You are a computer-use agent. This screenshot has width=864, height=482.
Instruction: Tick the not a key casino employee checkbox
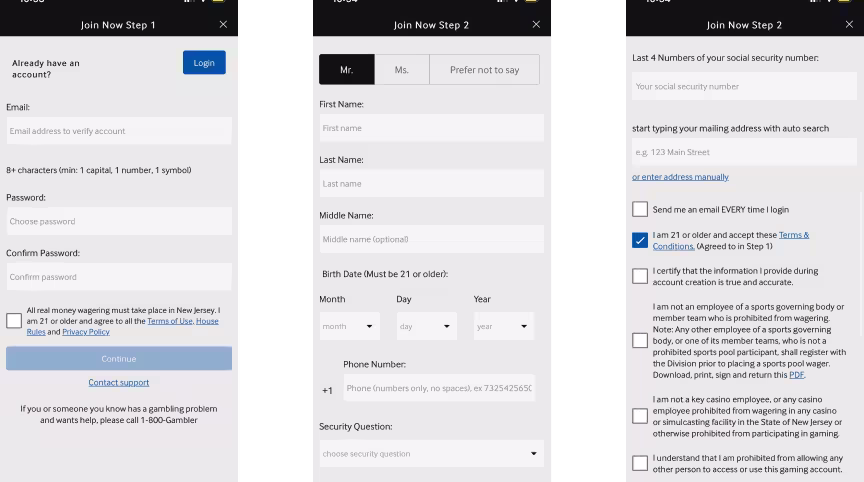[x=640, y=416]
